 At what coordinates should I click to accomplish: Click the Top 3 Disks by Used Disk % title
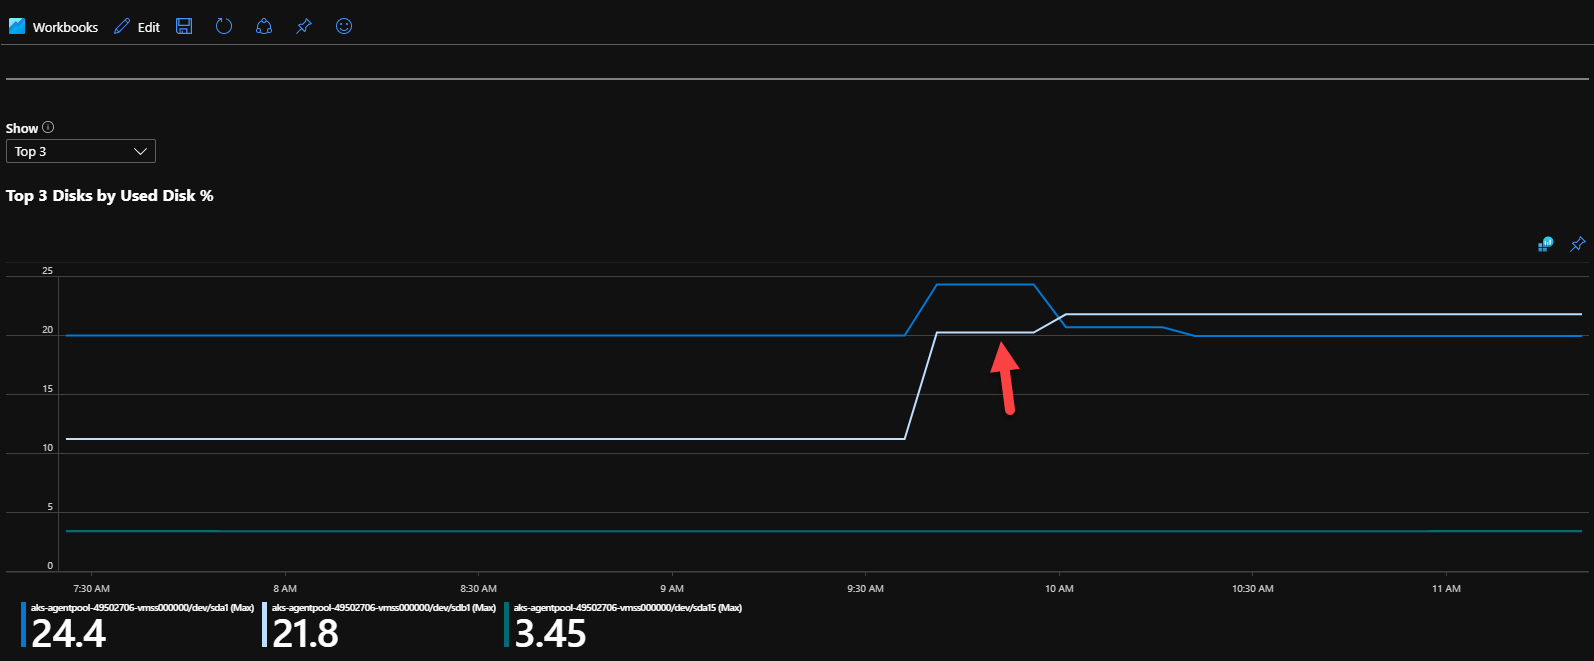(110, 195)
